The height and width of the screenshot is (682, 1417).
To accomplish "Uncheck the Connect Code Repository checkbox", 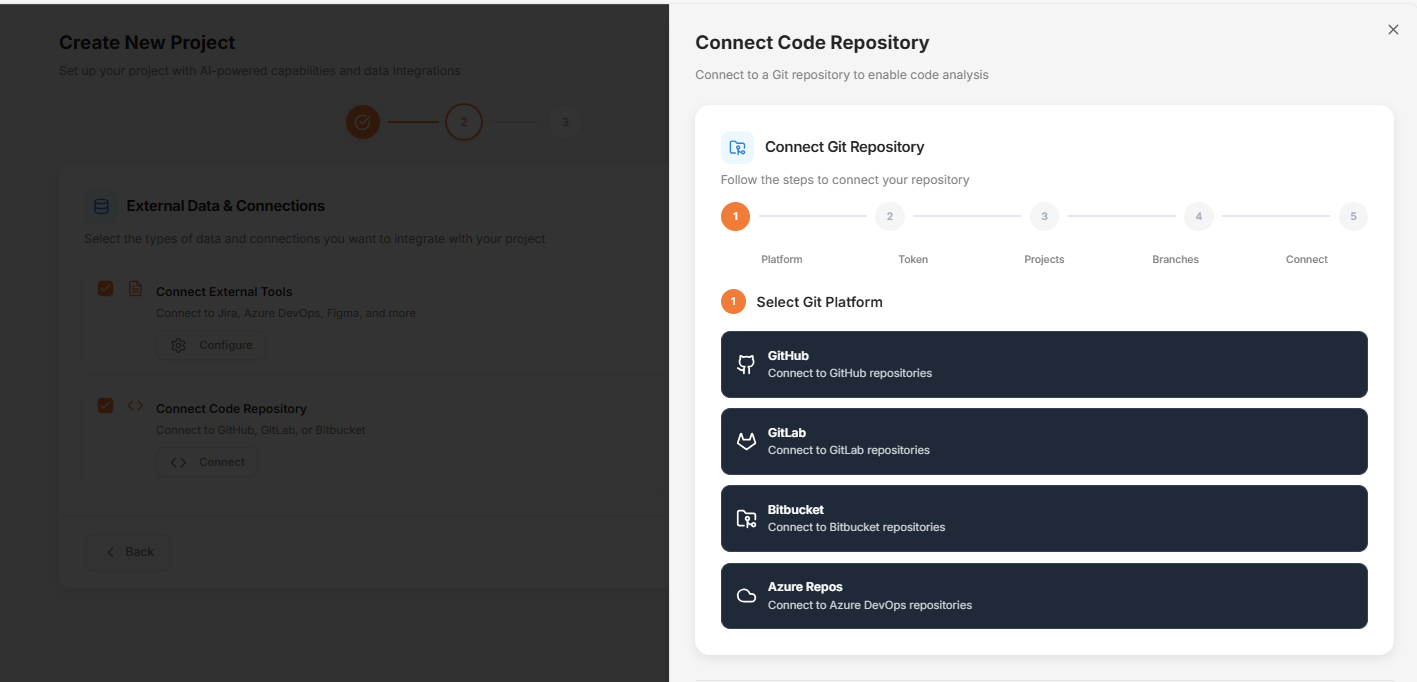I will (105, 406).
